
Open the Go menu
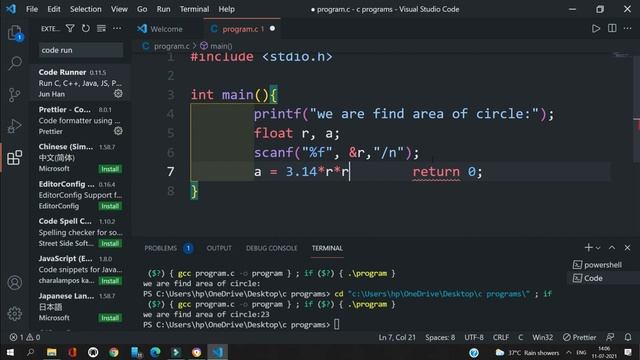[142, 9]
